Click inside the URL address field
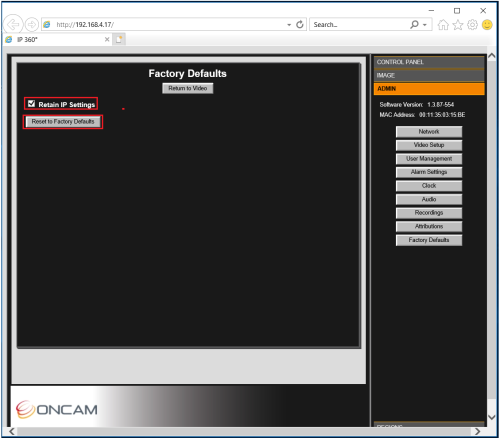 click(x=167, y=25)
